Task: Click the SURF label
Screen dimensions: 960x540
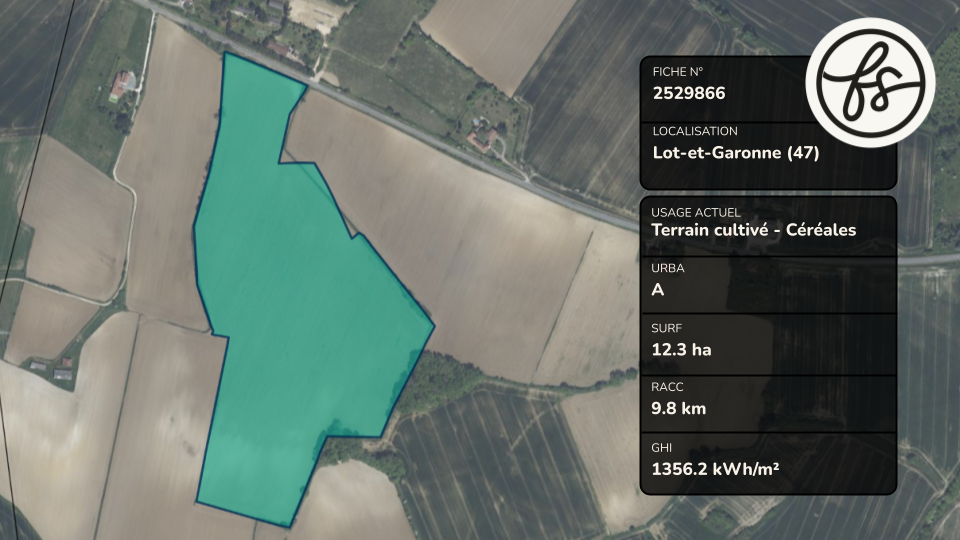Action: (667, 328)
